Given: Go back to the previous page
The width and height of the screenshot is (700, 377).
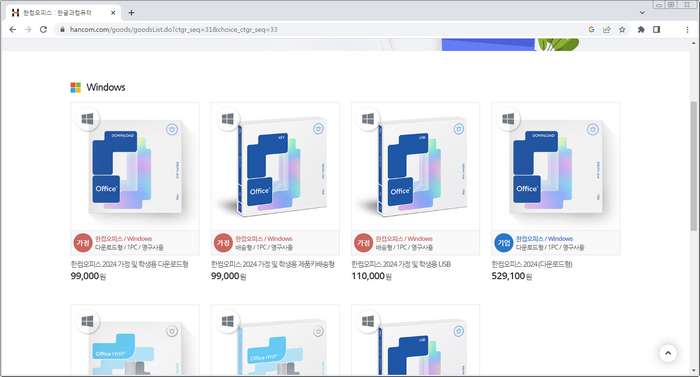Looking at the screenshot, I should coord(12,29).
